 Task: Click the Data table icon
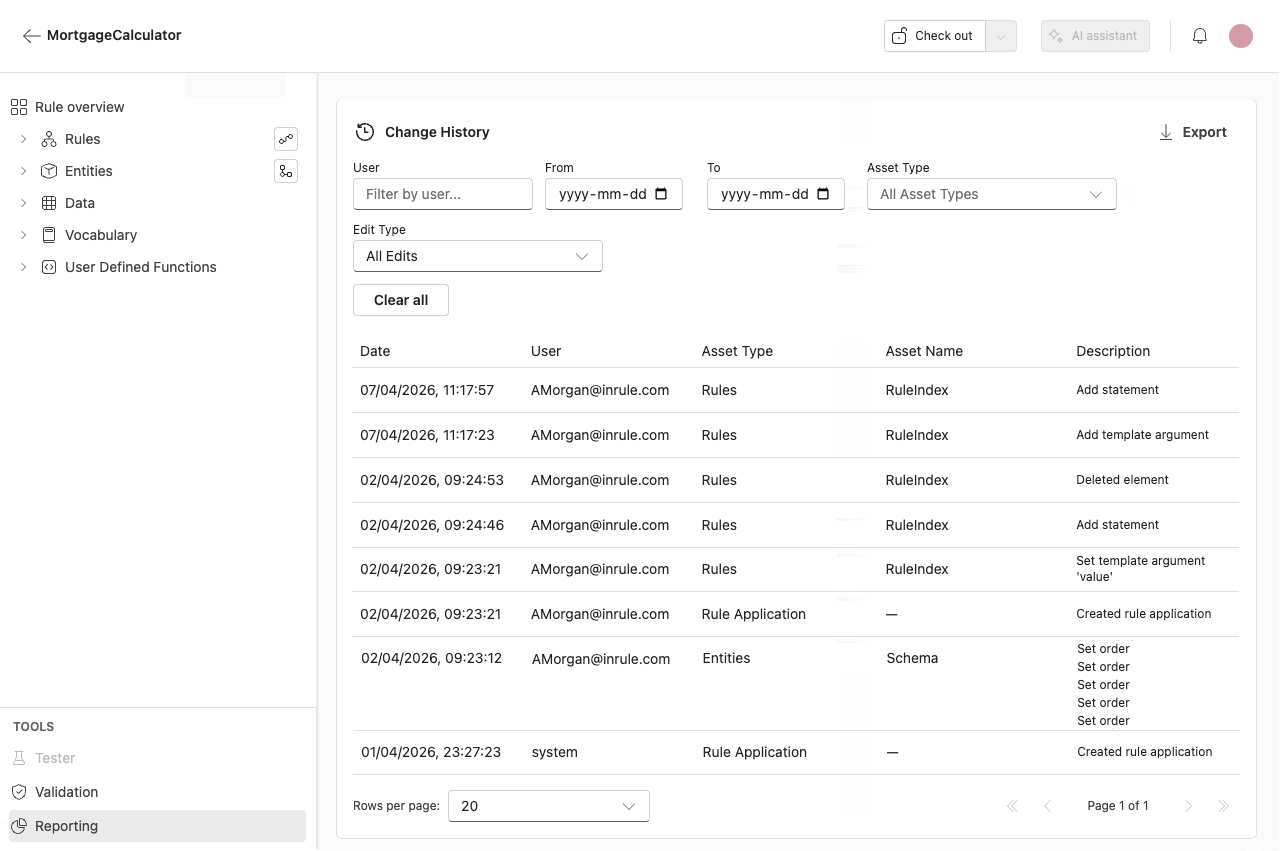point(49,203)
